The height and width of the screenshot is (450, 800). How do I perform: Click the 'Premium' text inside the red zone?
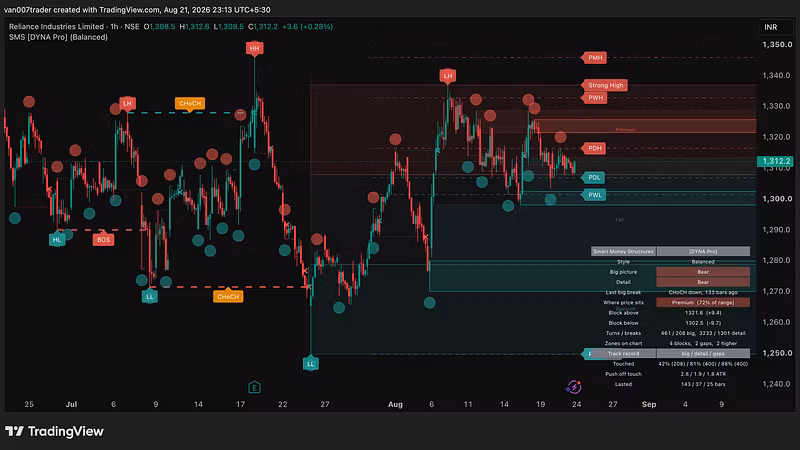625,130
